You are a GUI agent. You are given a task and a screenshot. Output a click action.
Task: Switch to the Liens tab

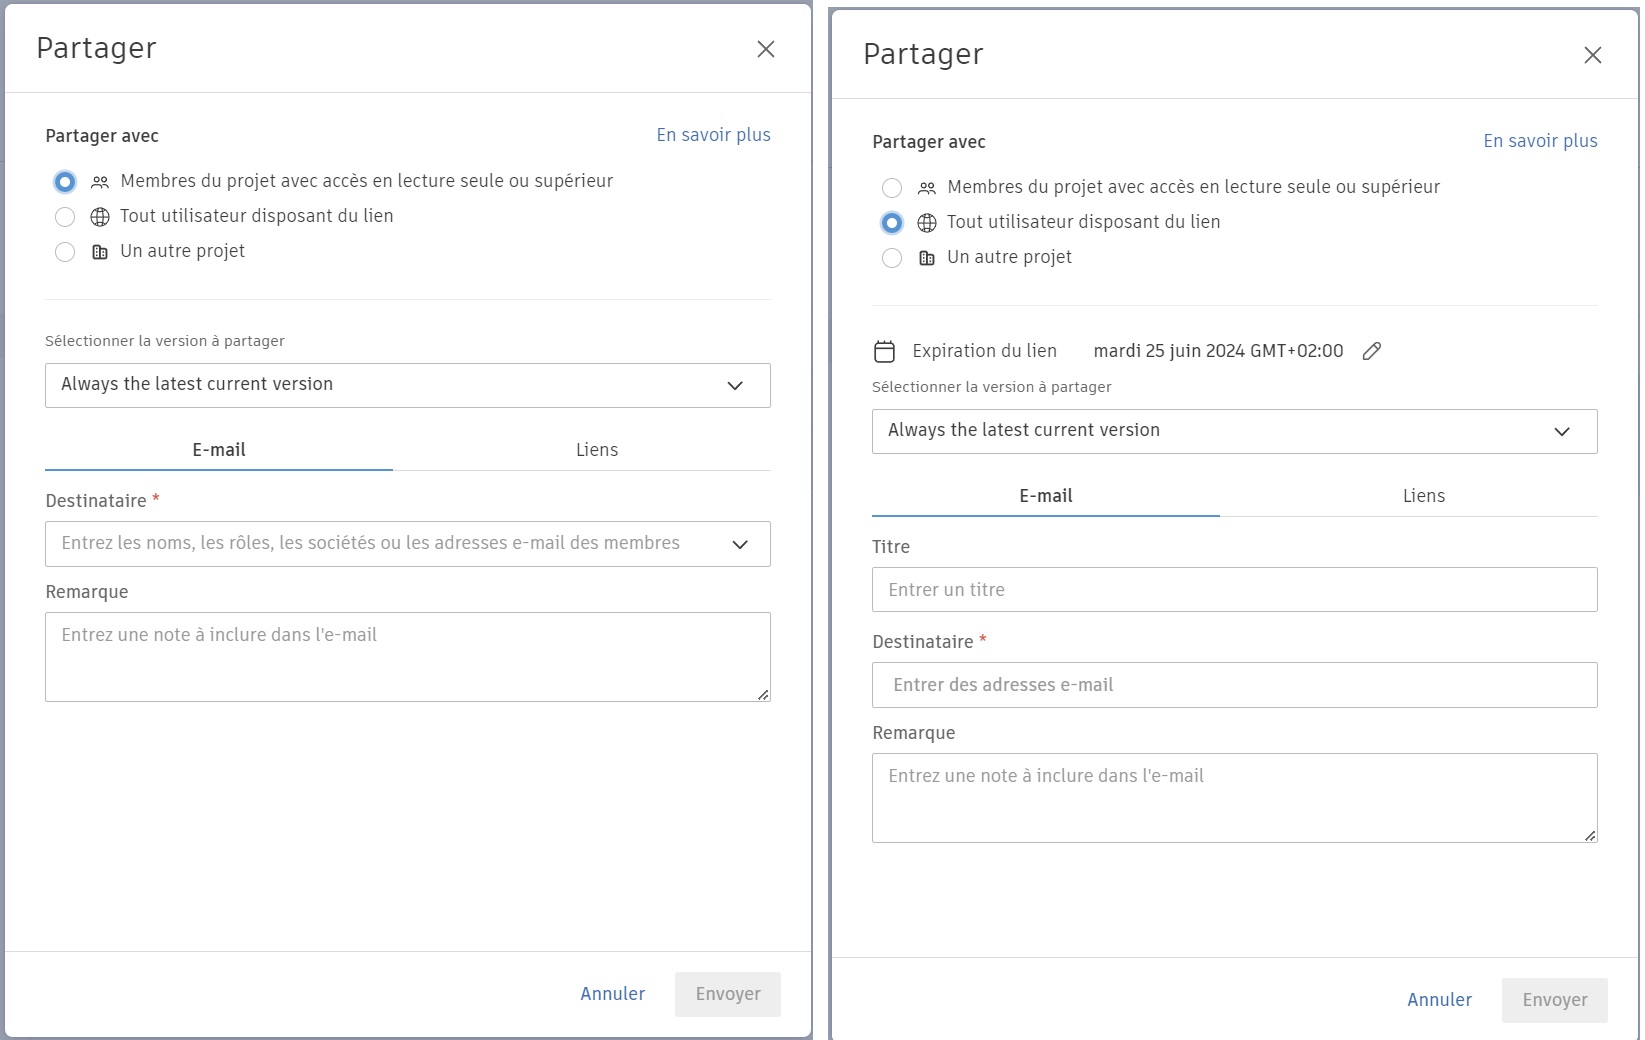pos(596,450)
